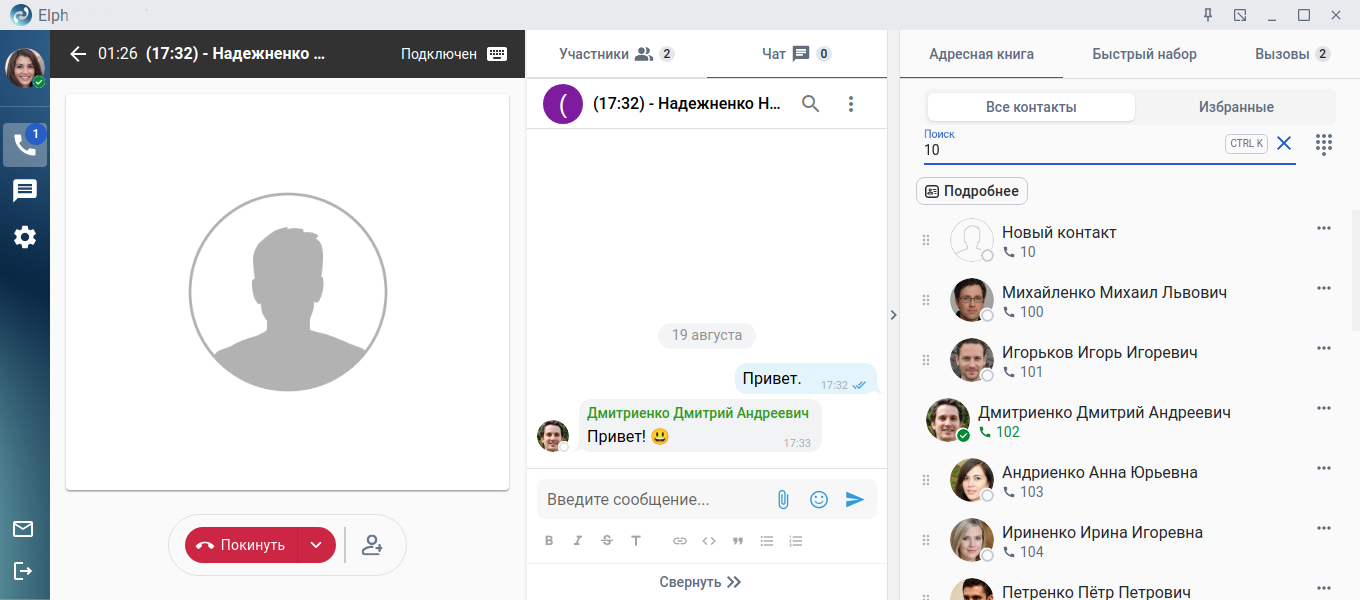This screenshot has width=1360, height=600.
Task: Open the mail envelope icon in sidebar
Action: tap(23, 529)
